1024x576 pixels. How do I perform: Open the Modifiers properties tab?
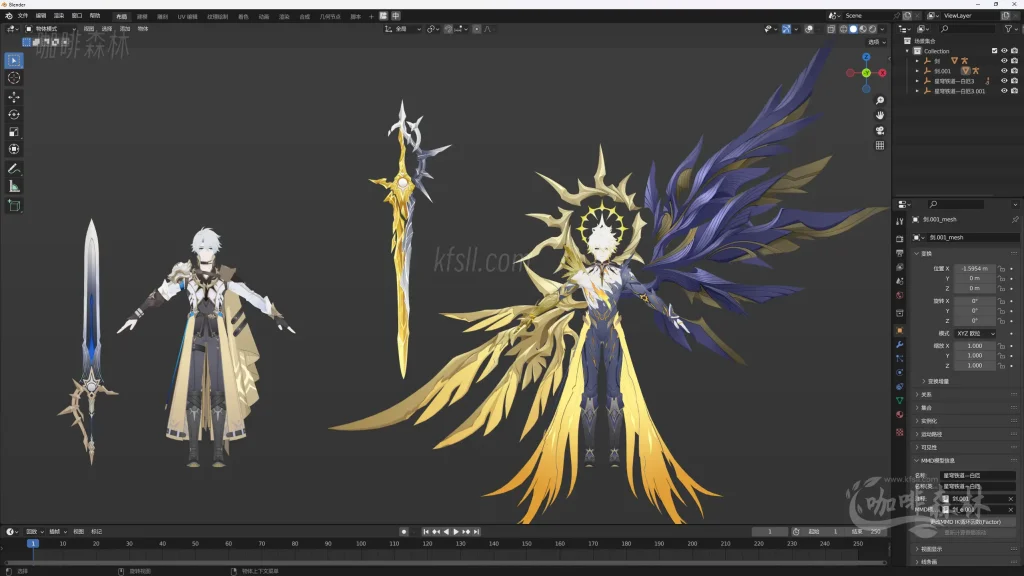(899, 344)
